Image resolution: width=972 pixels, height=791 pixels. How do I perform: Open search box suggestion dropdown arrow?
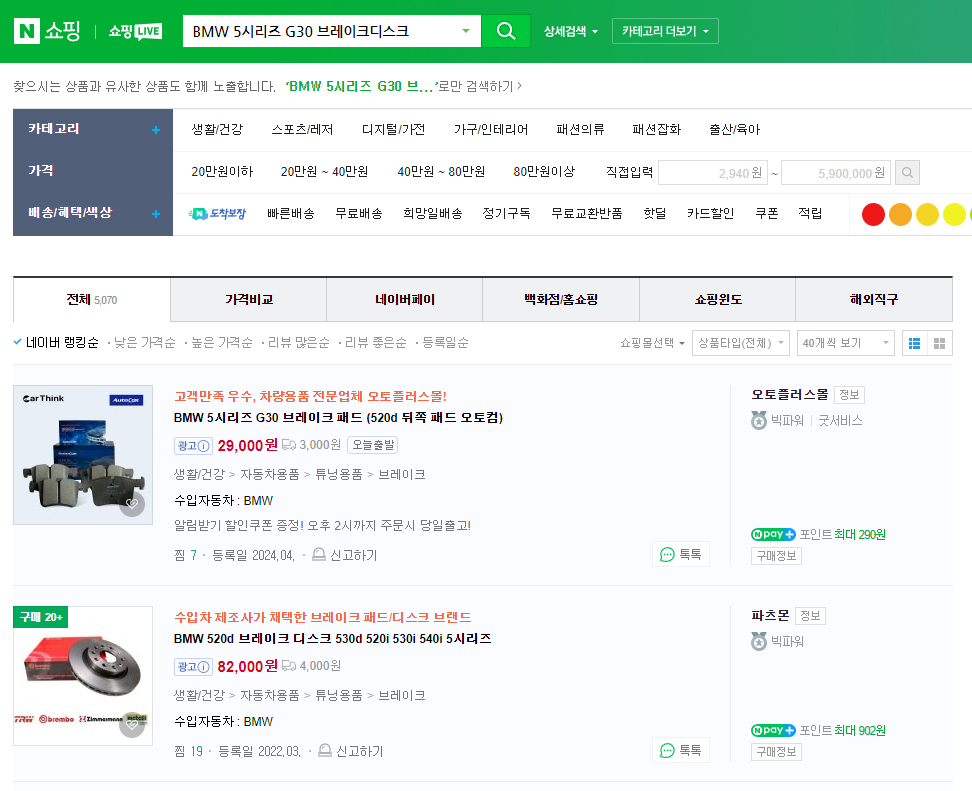[x=466, y=31]
